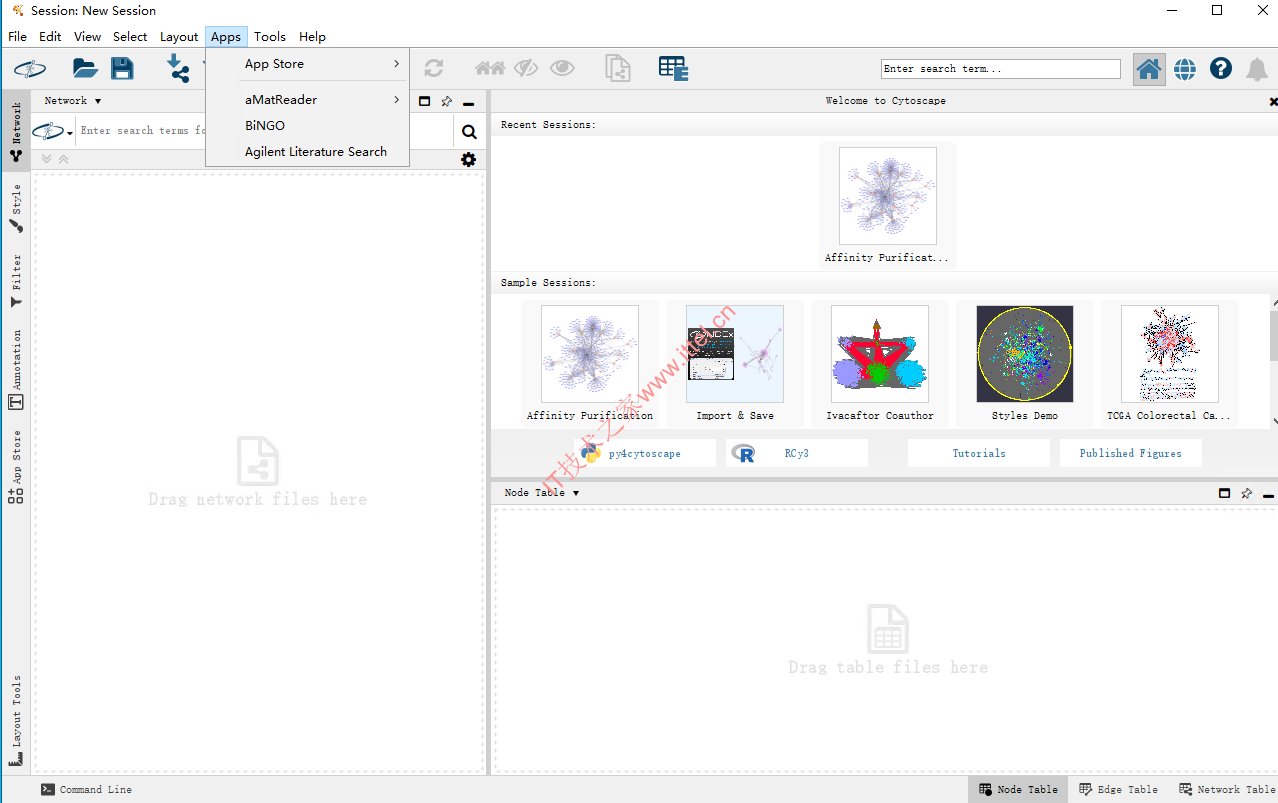This screenshot has height=803, width=1278.
Task: Float the Network panel window icon
Action: [x=424, y=101]
